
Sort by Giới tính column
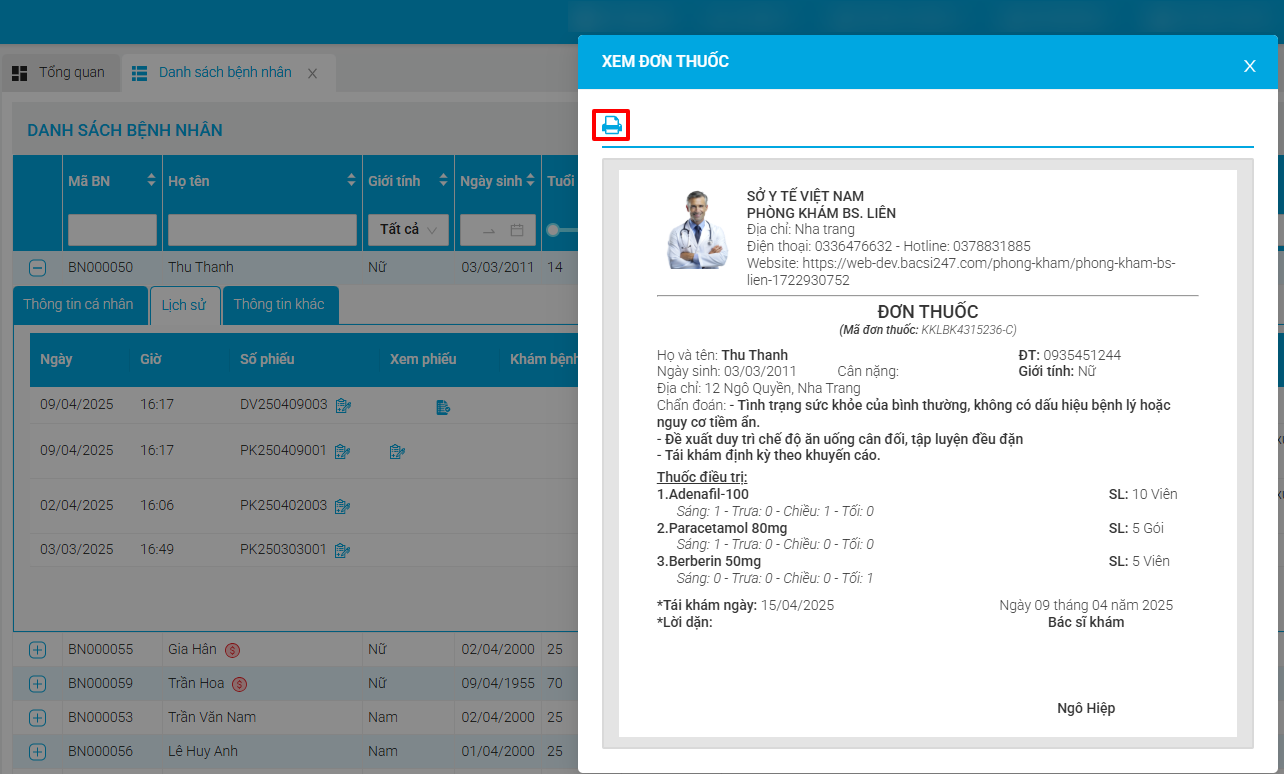tap(443, 181)
